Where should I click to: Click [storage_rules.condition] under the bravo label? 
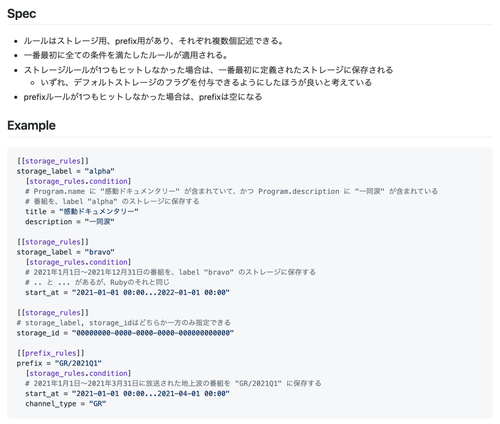click(78, 262)
